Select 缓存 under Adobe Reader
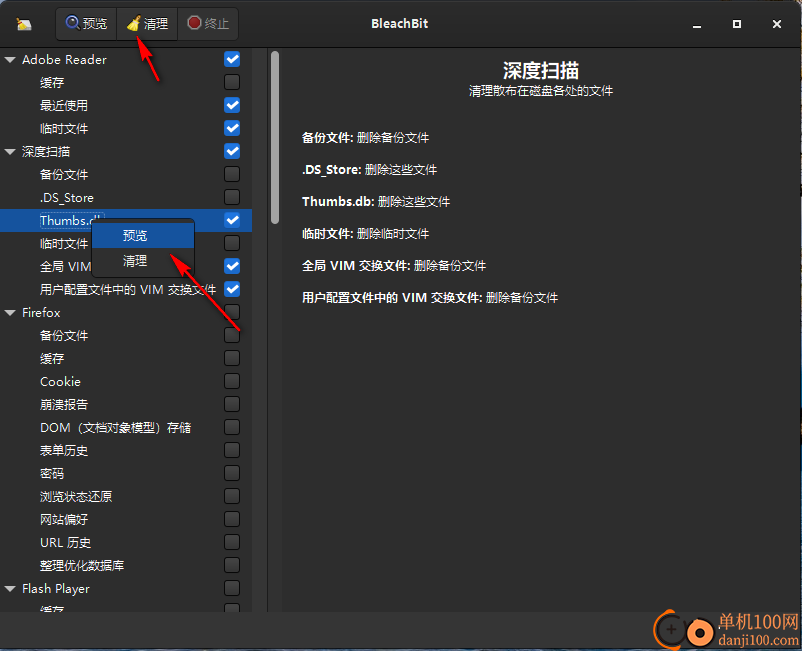This screenshot has width=802, height=651. click(x=52, y=83)
